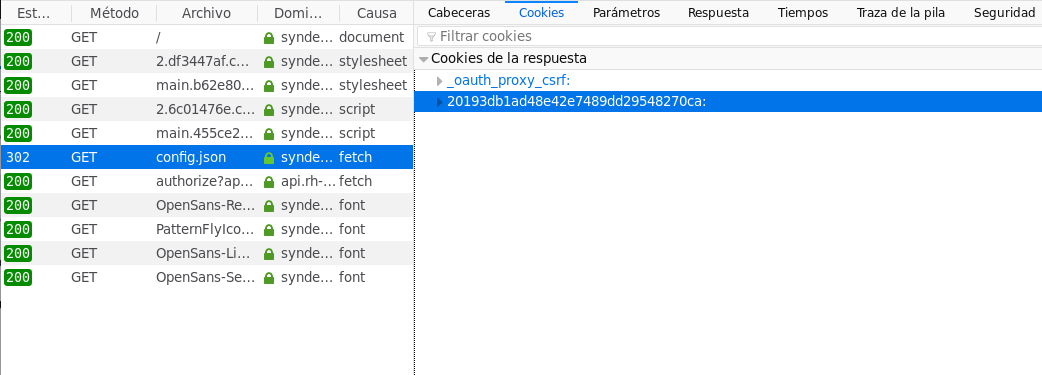Click the lock icon of main.b62e80 row
The width and height of the screenshot is (1042, 375).
pyautogui.click(x=269, y=86)
